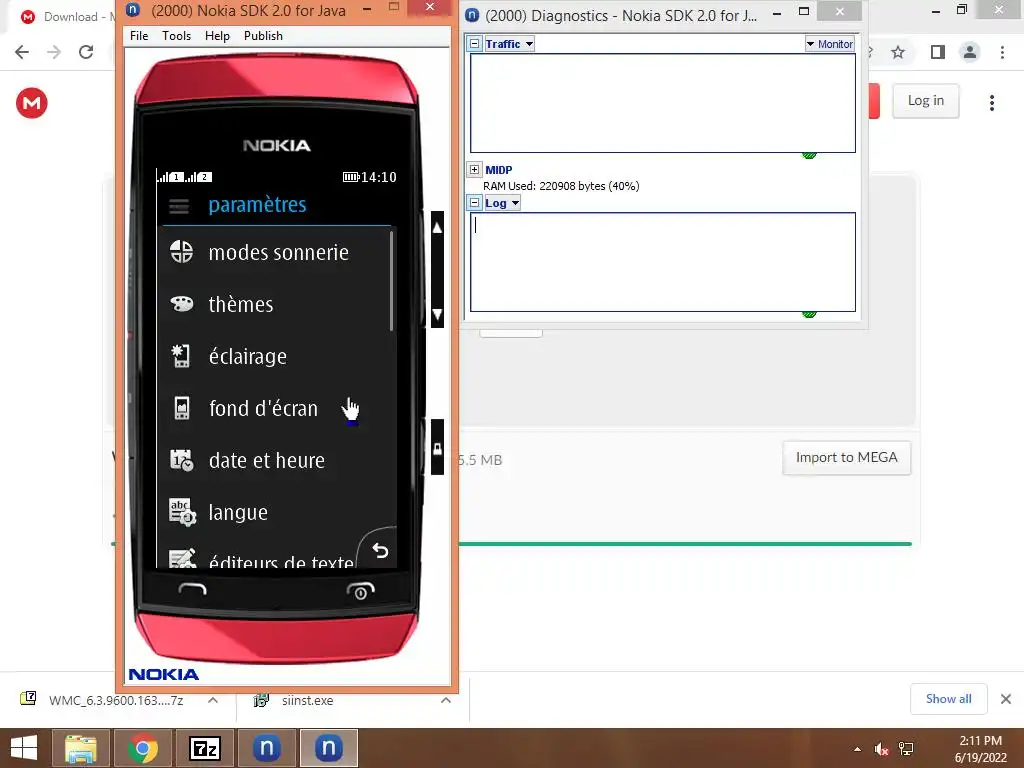Reload the browser page
Image resolution: width=1024 pixels, height=768 pixels.
tap(86, 52)
